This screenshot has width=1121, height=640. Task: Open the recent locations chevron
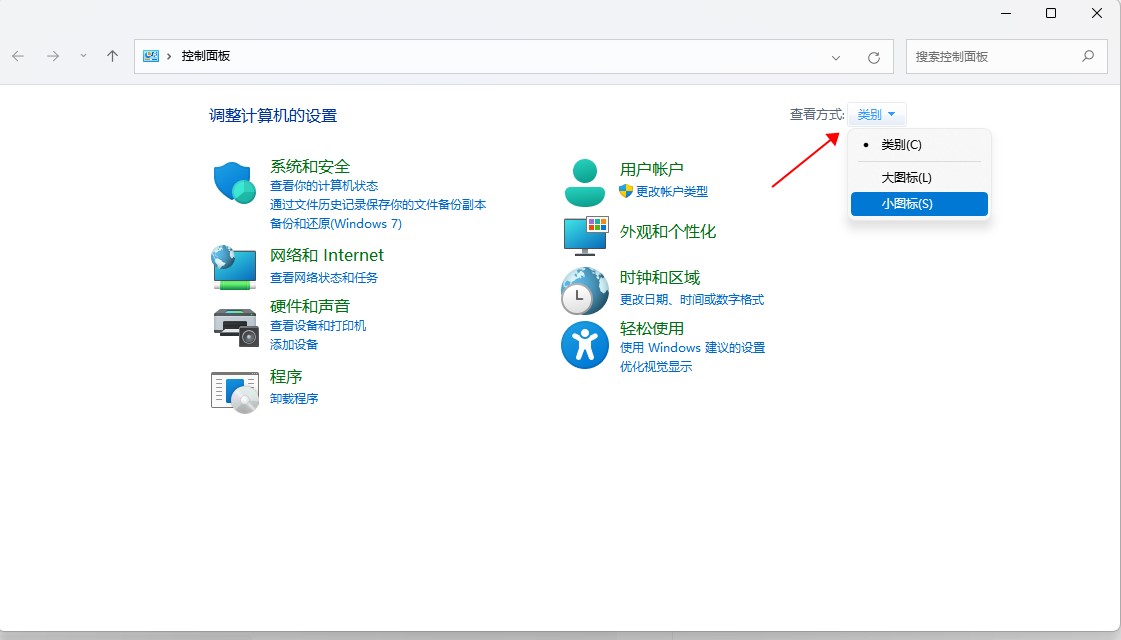[83, 57]
